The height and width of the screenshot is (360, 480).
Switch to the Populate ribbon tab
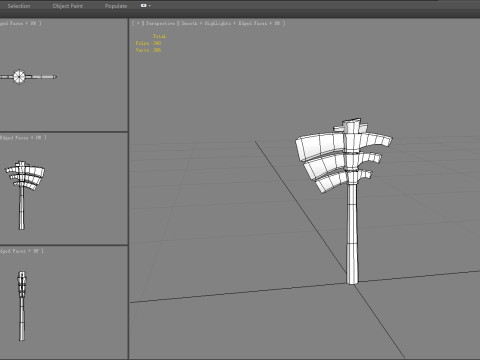click(x=116, y=6)
